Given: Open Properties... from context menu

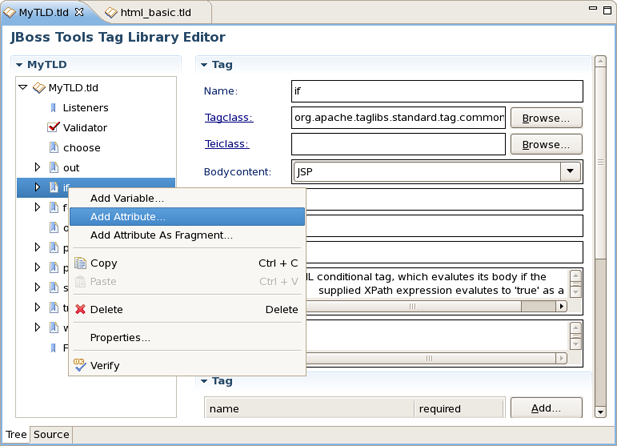Looking at the screenshot, I should click(187, 337).
